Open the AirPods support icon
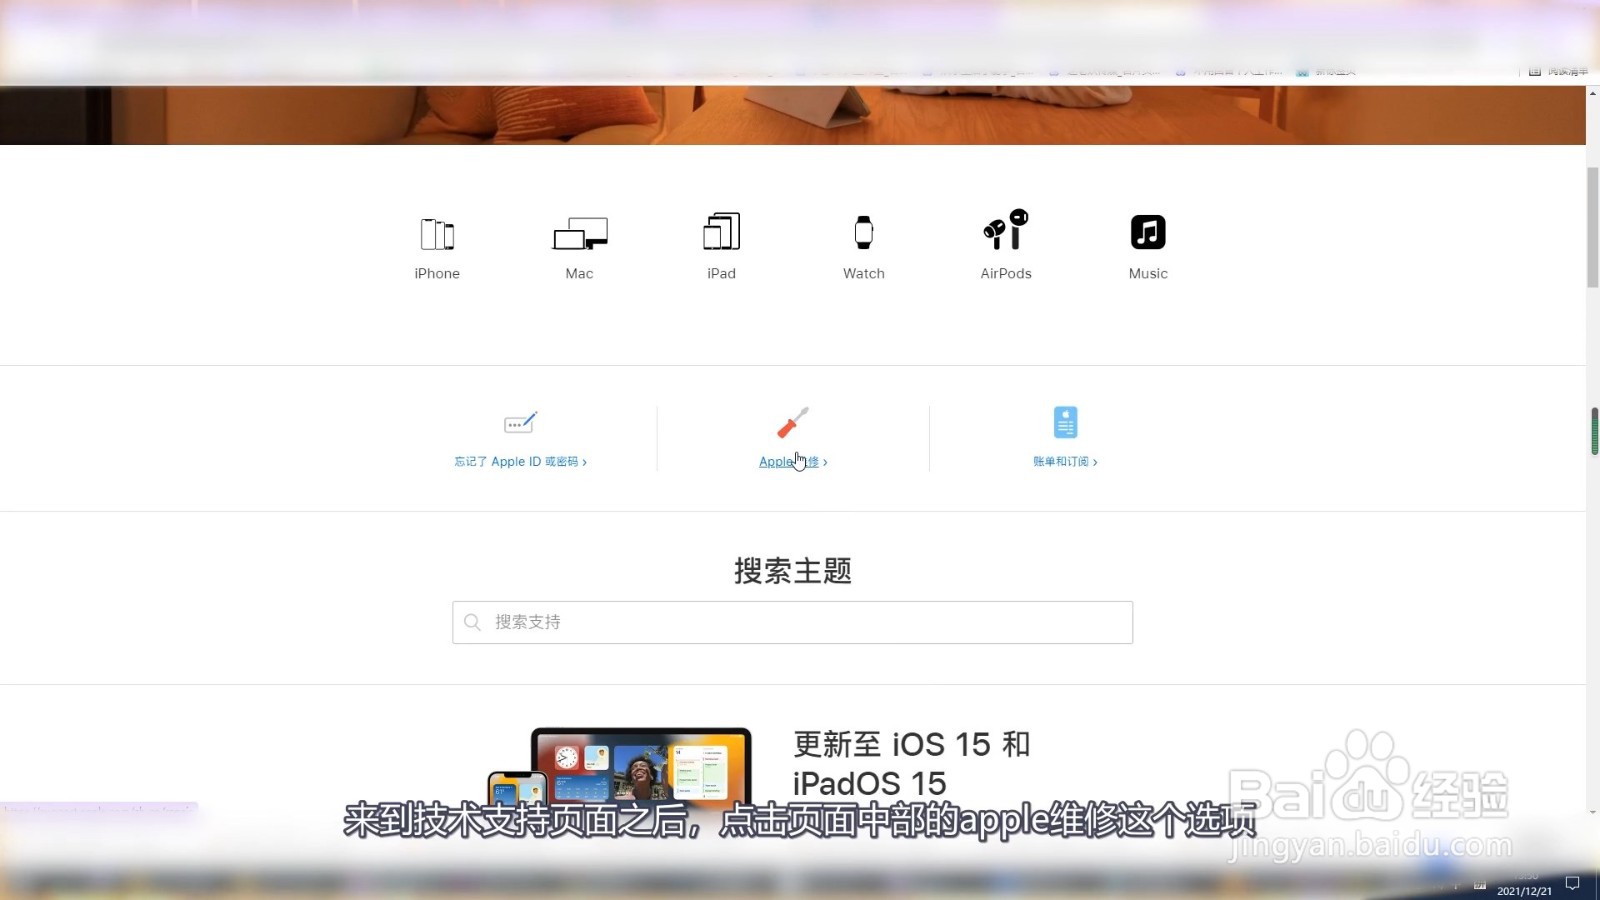 point(1006,229)
